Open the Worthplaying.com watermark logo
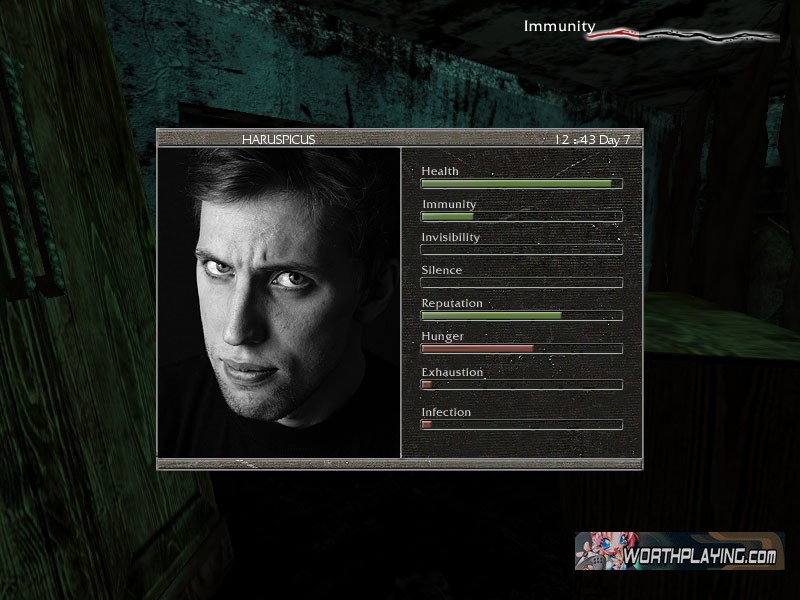 [679, 551]
